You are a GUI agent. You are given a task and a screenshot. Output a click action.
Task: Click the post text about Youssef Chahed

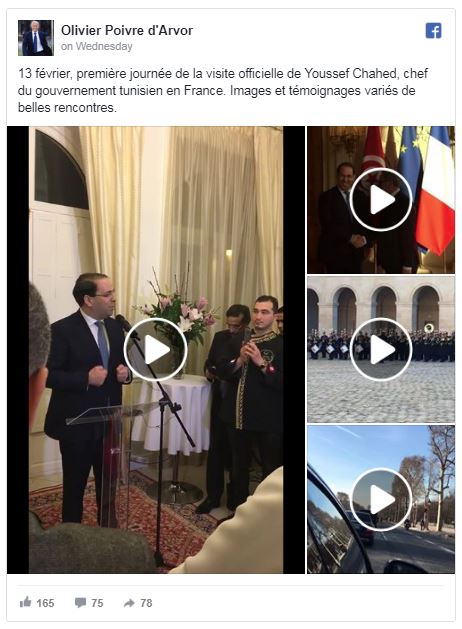[223, 91]
